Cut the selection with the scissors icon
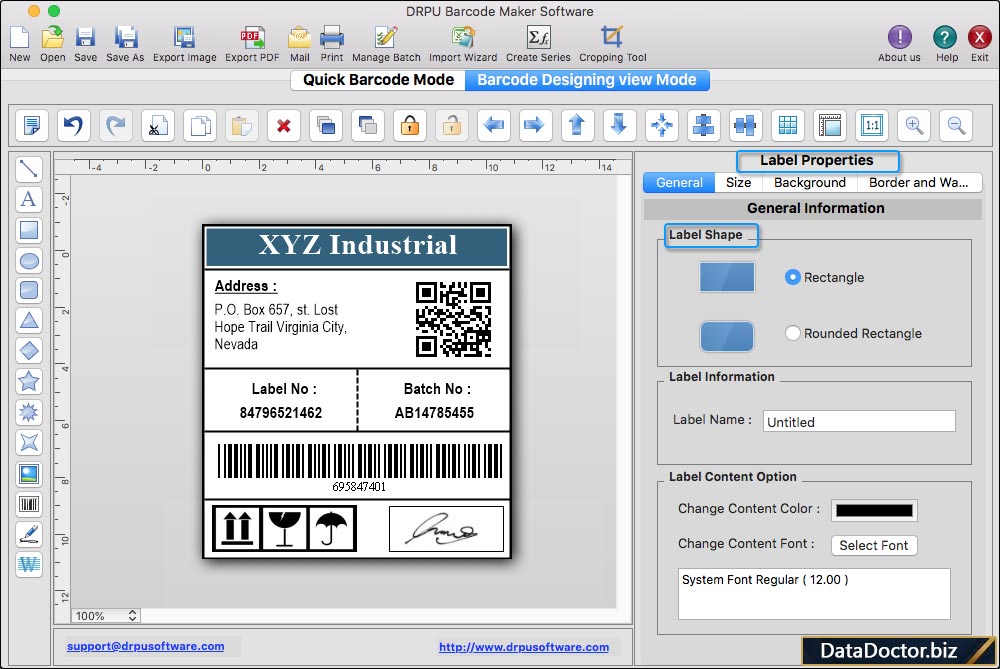 [x=158, y=125]
